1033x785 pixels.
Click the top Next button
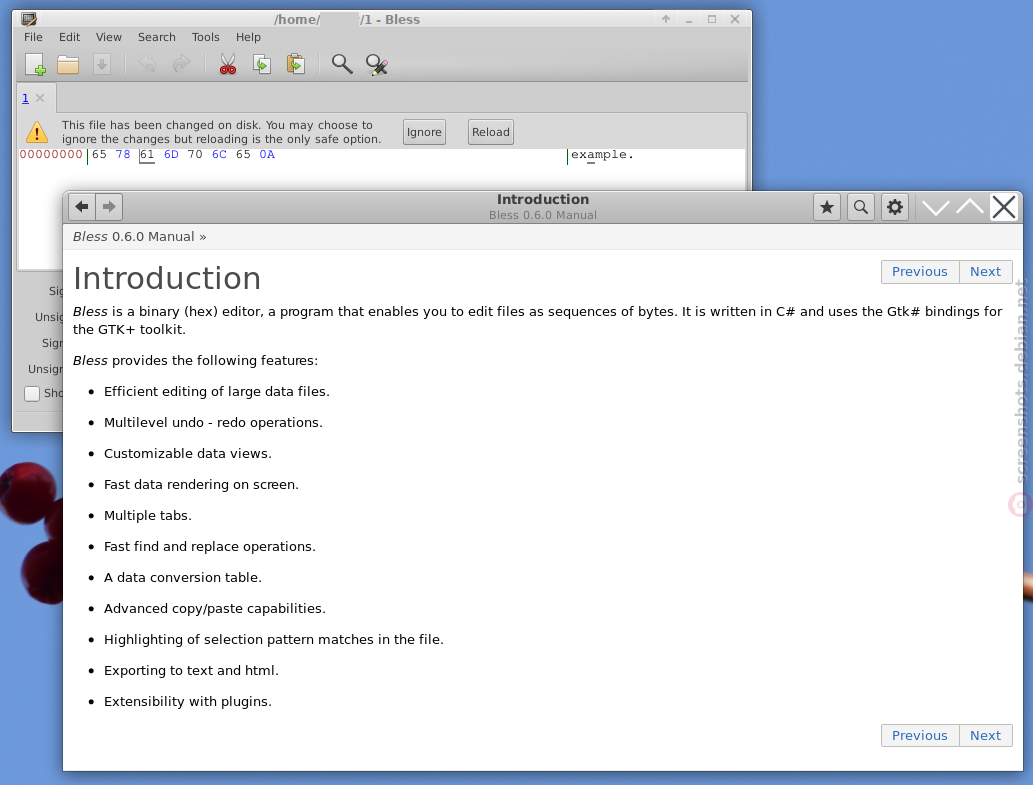[986, 272]
